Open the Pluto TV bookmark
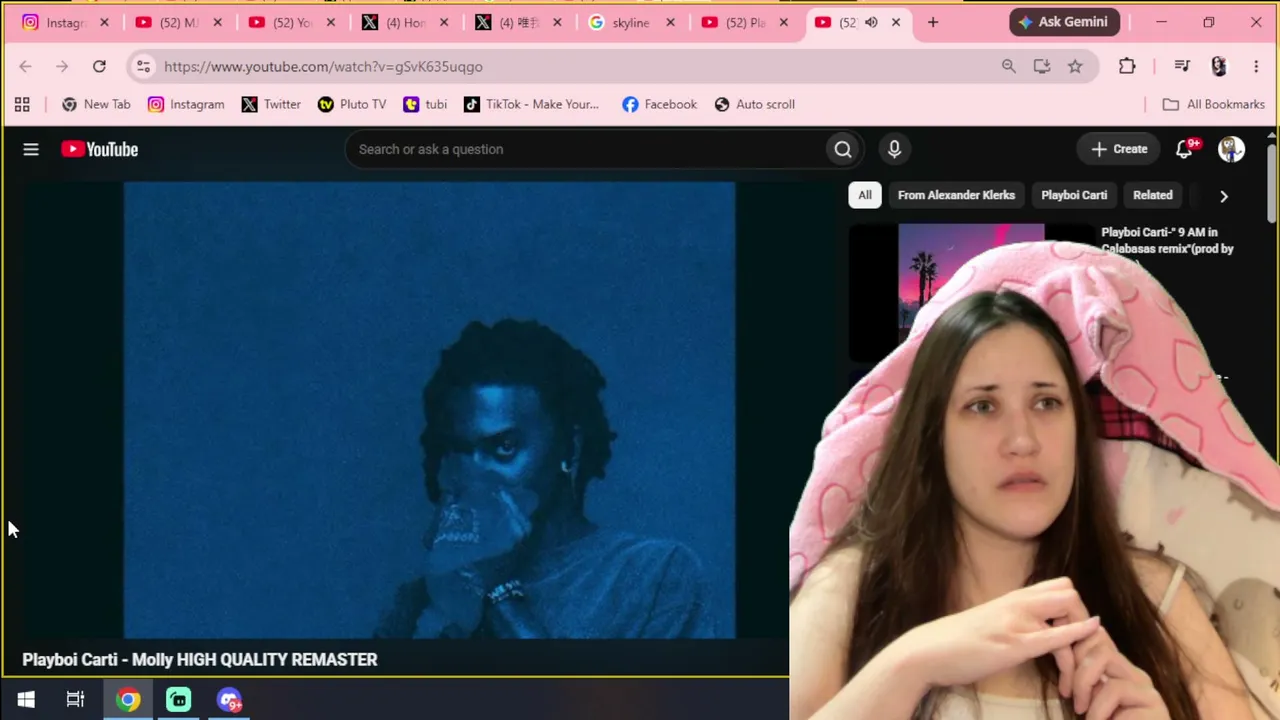Image resolution: width=1280 pixels, height=720 pixels. click(352, 104)
